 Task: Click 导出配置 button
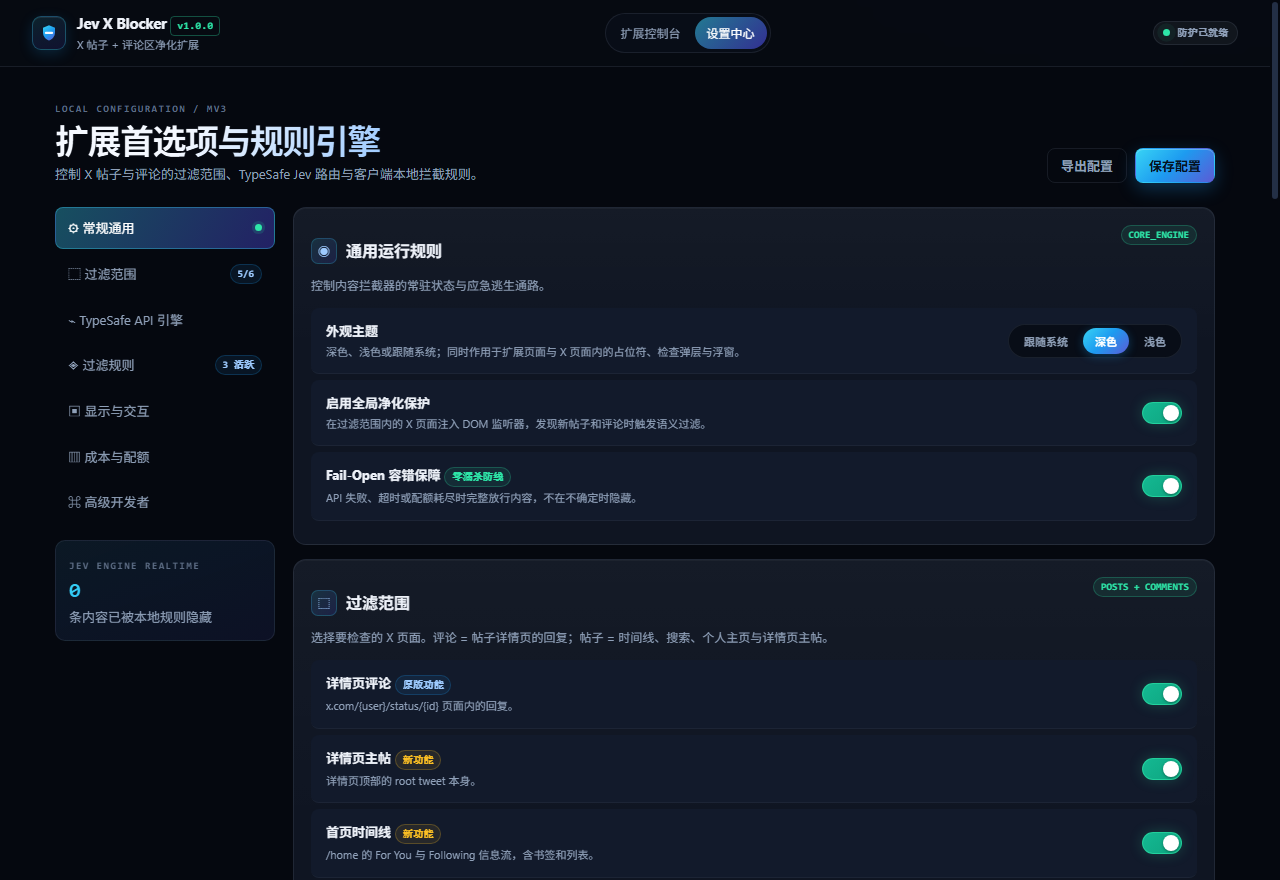1087,166
